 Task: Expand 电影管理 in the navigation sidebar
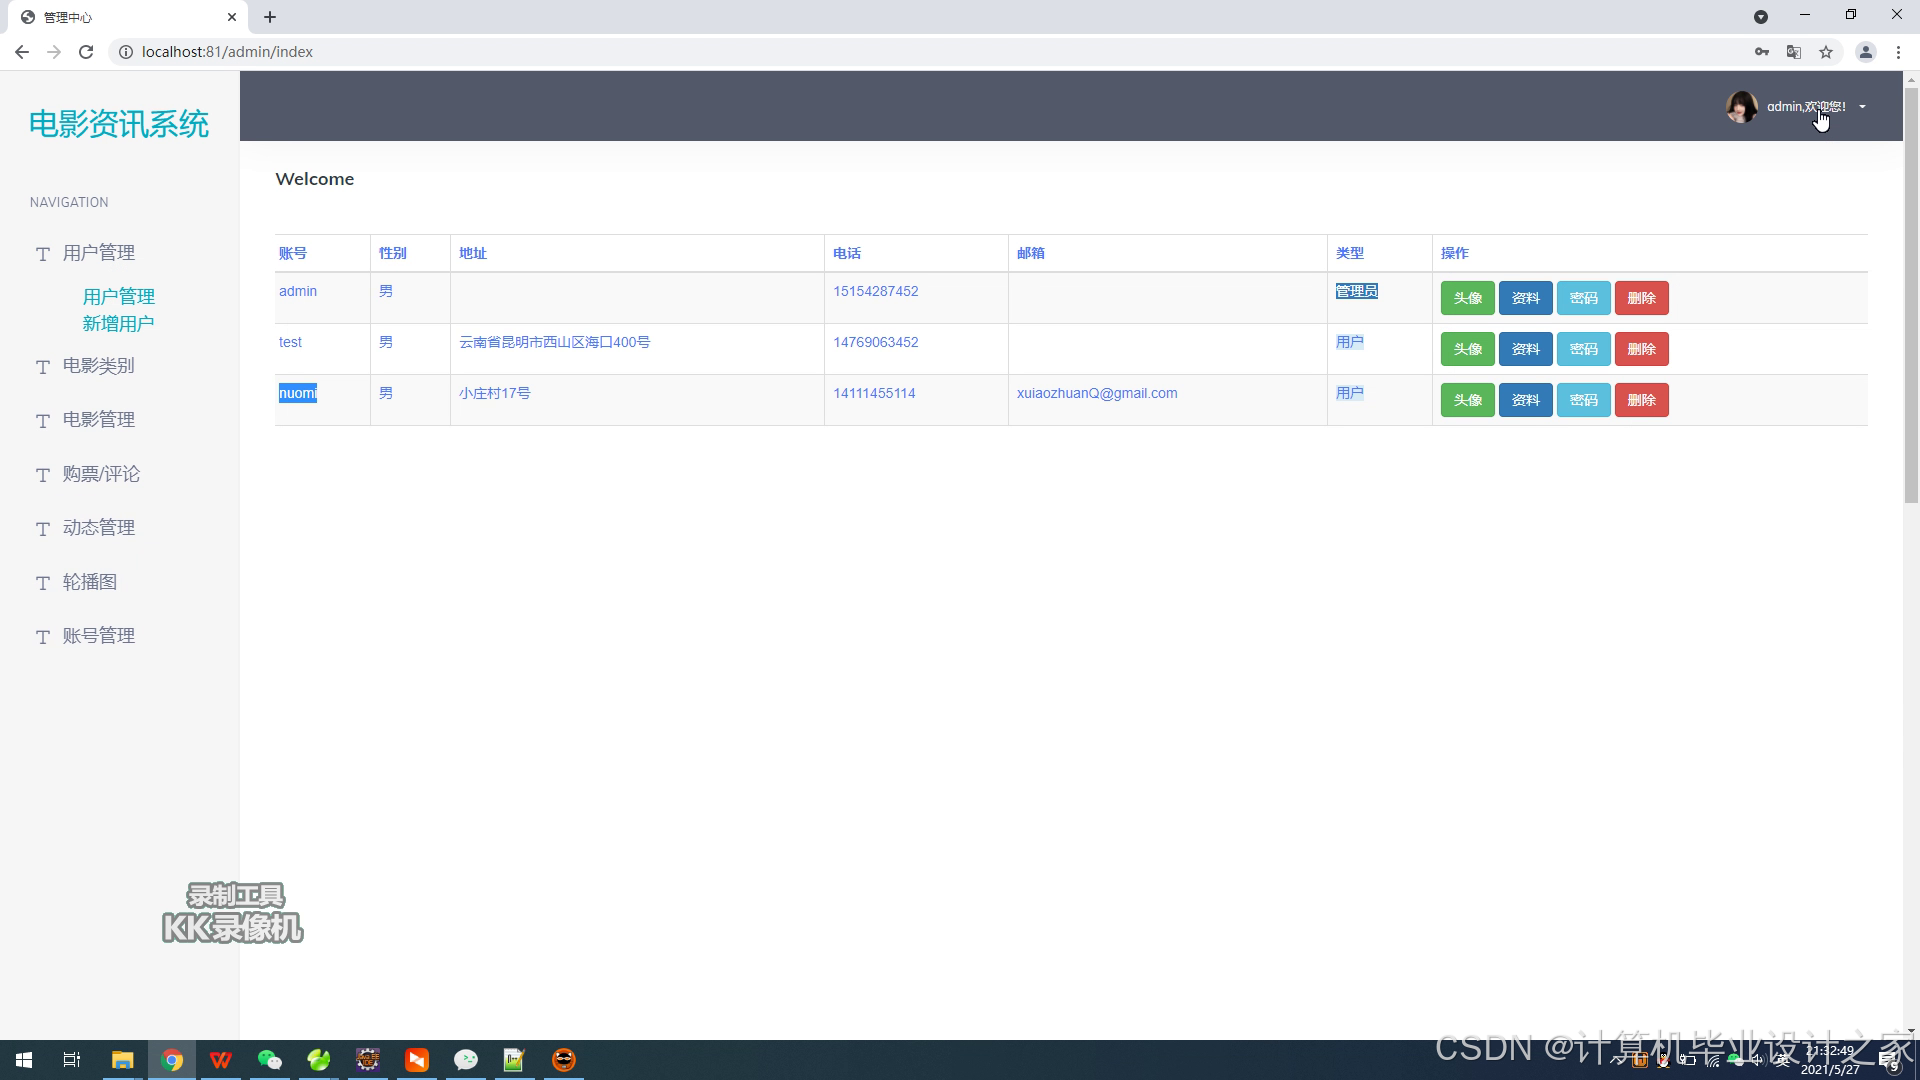[98, 420]
